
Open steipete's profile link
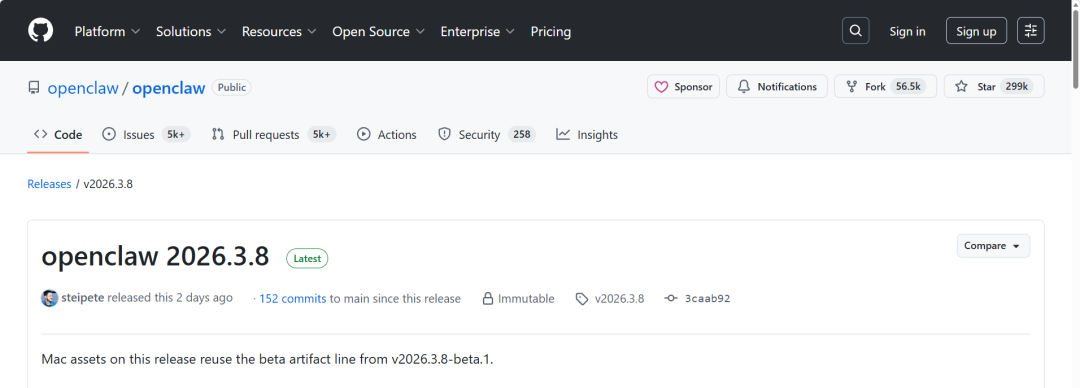click(x=83, y=298)
